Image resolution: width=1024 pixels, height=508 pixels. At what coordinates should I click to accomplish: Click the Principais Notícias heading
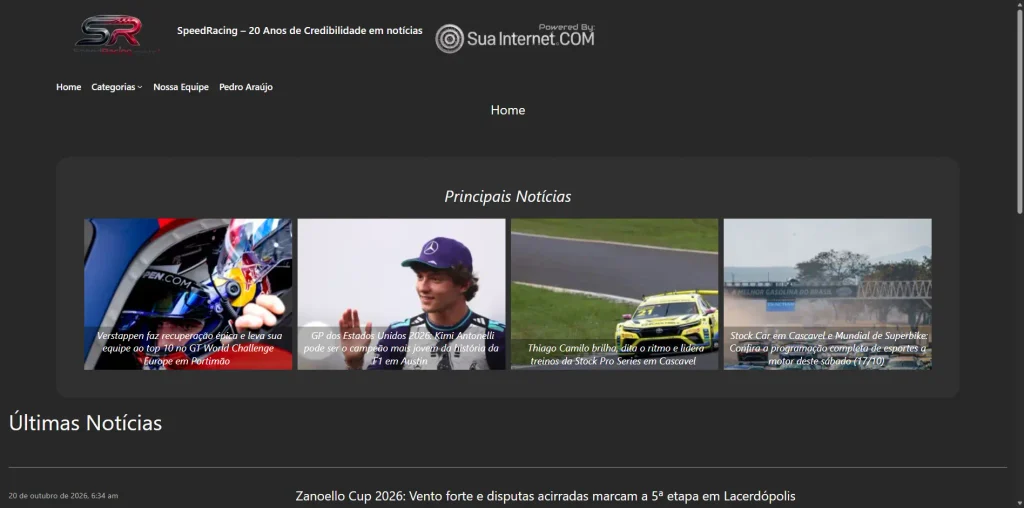tap(508, 197)
